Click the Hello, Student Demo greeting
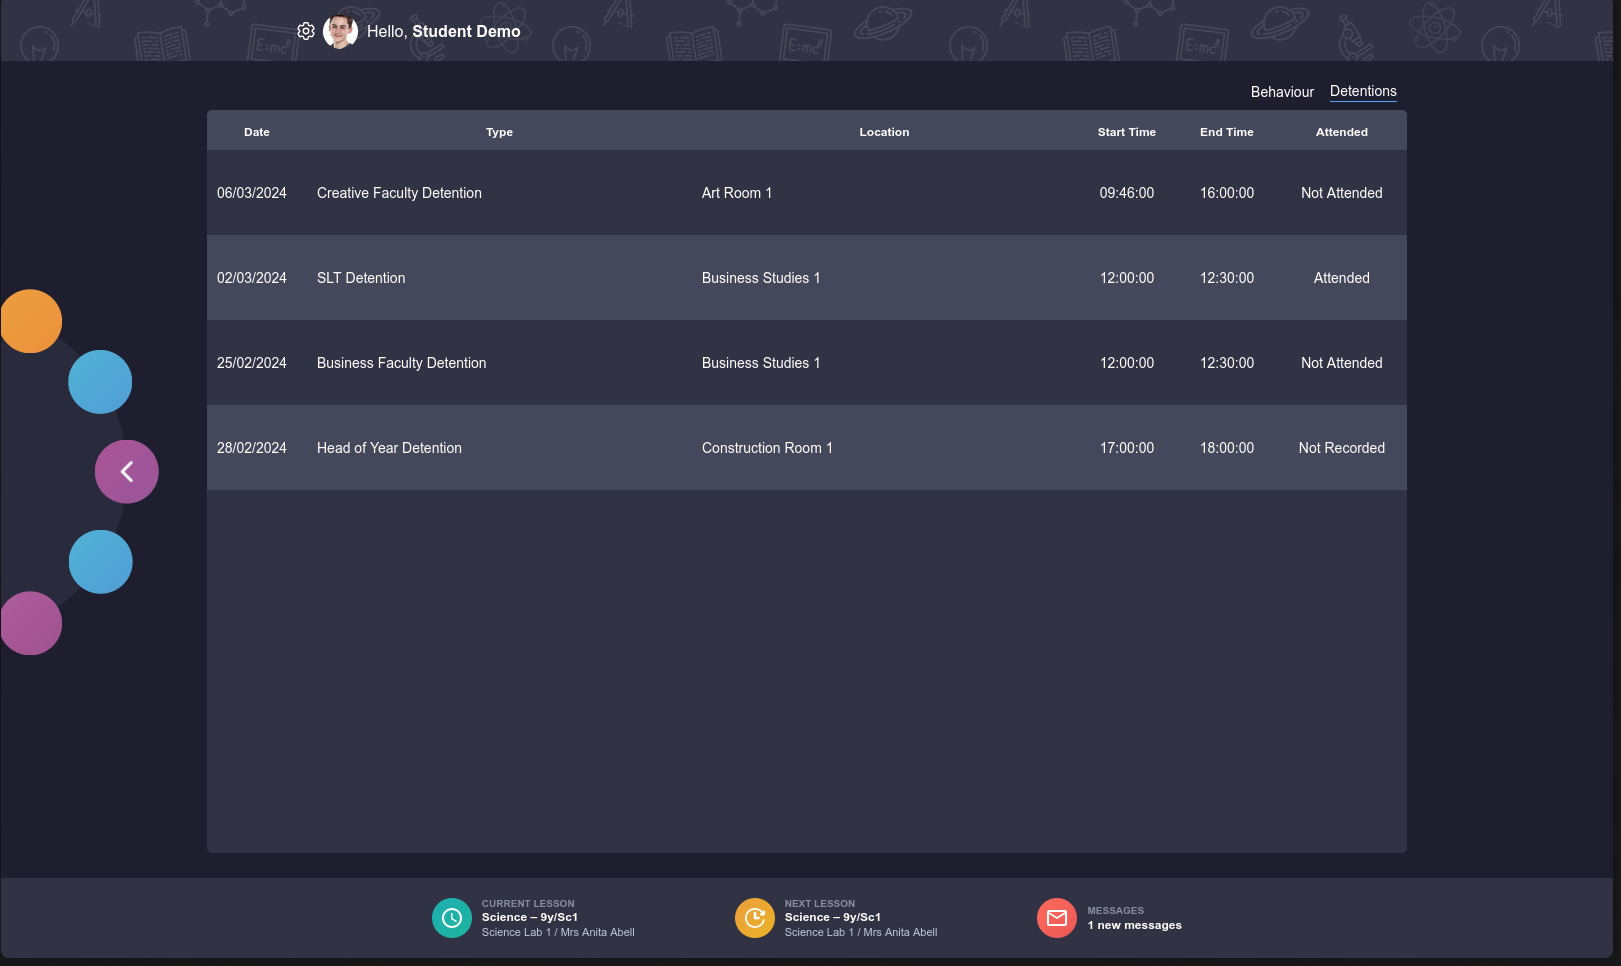 click(x=443, y=31)
